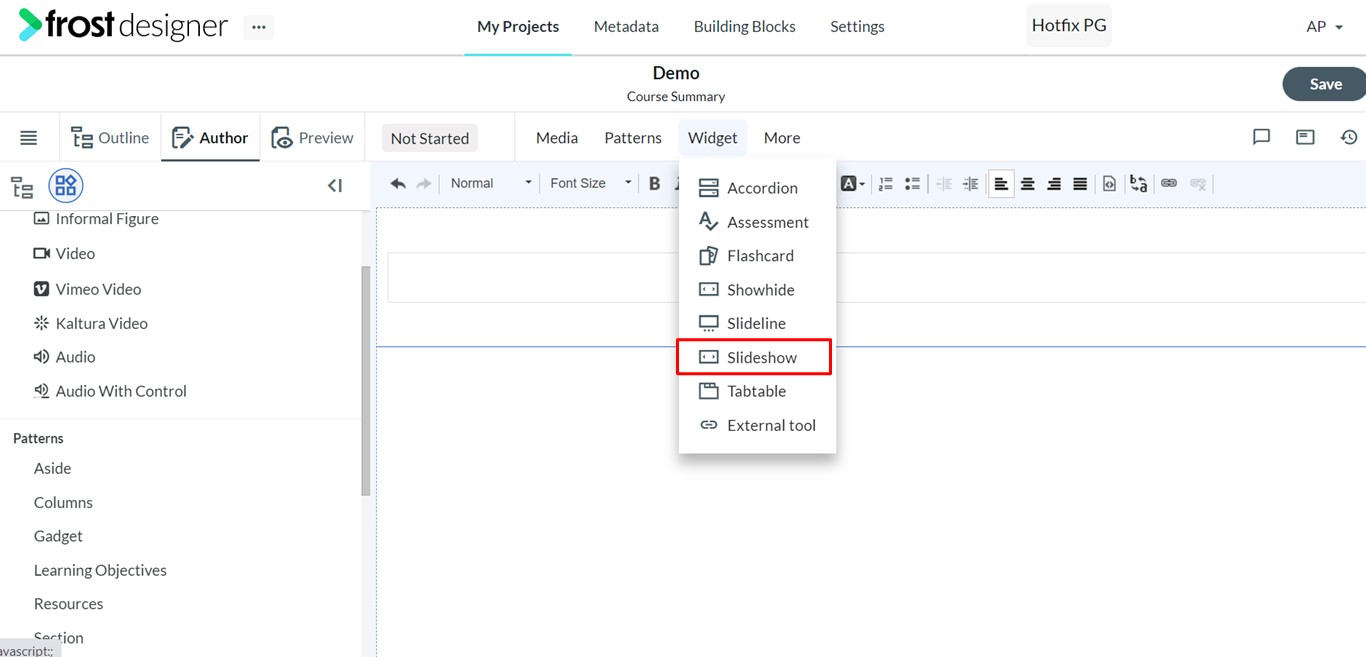This screenshot has width=1366, height=657.
Task: Select the numbered list icon
Action: (x=885, y=184)
